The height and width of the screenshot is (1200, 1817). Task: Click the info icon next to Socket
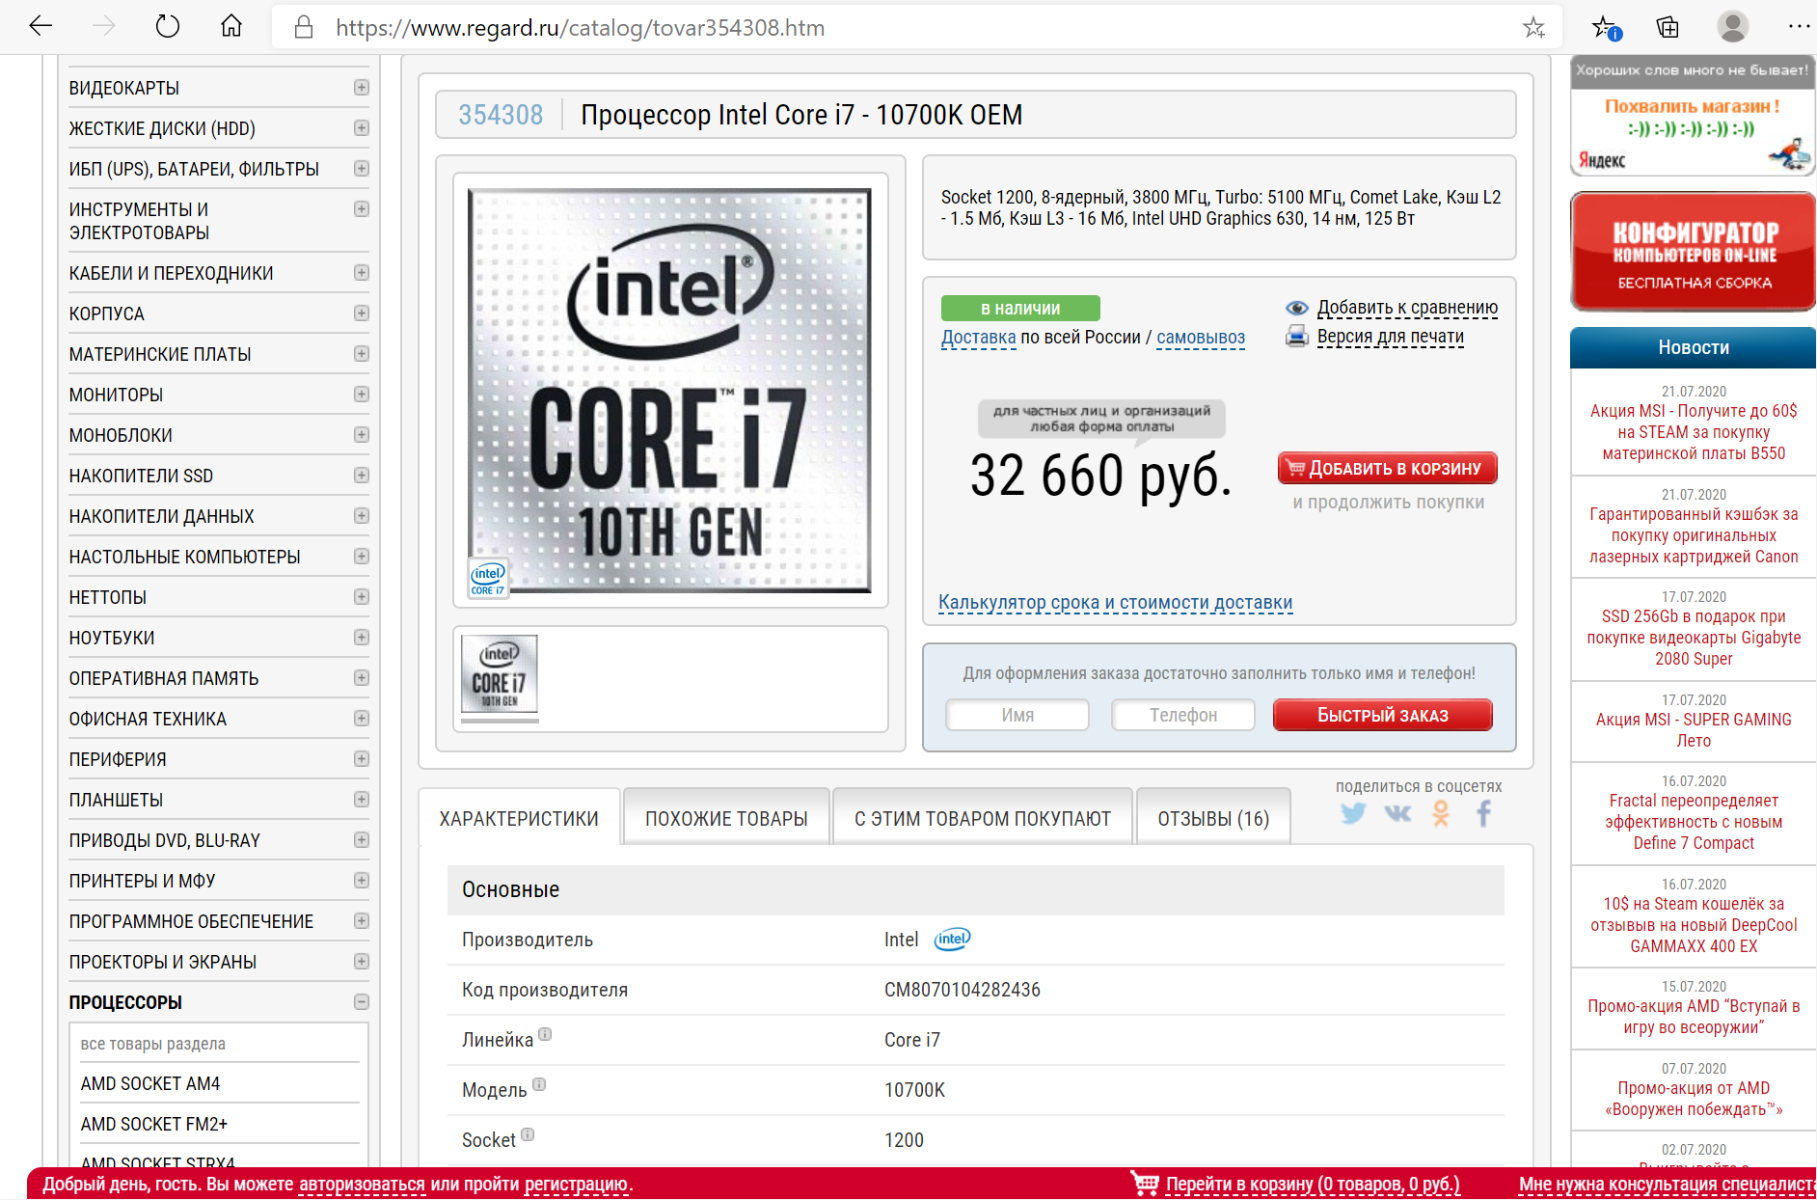coord(528,1134)
